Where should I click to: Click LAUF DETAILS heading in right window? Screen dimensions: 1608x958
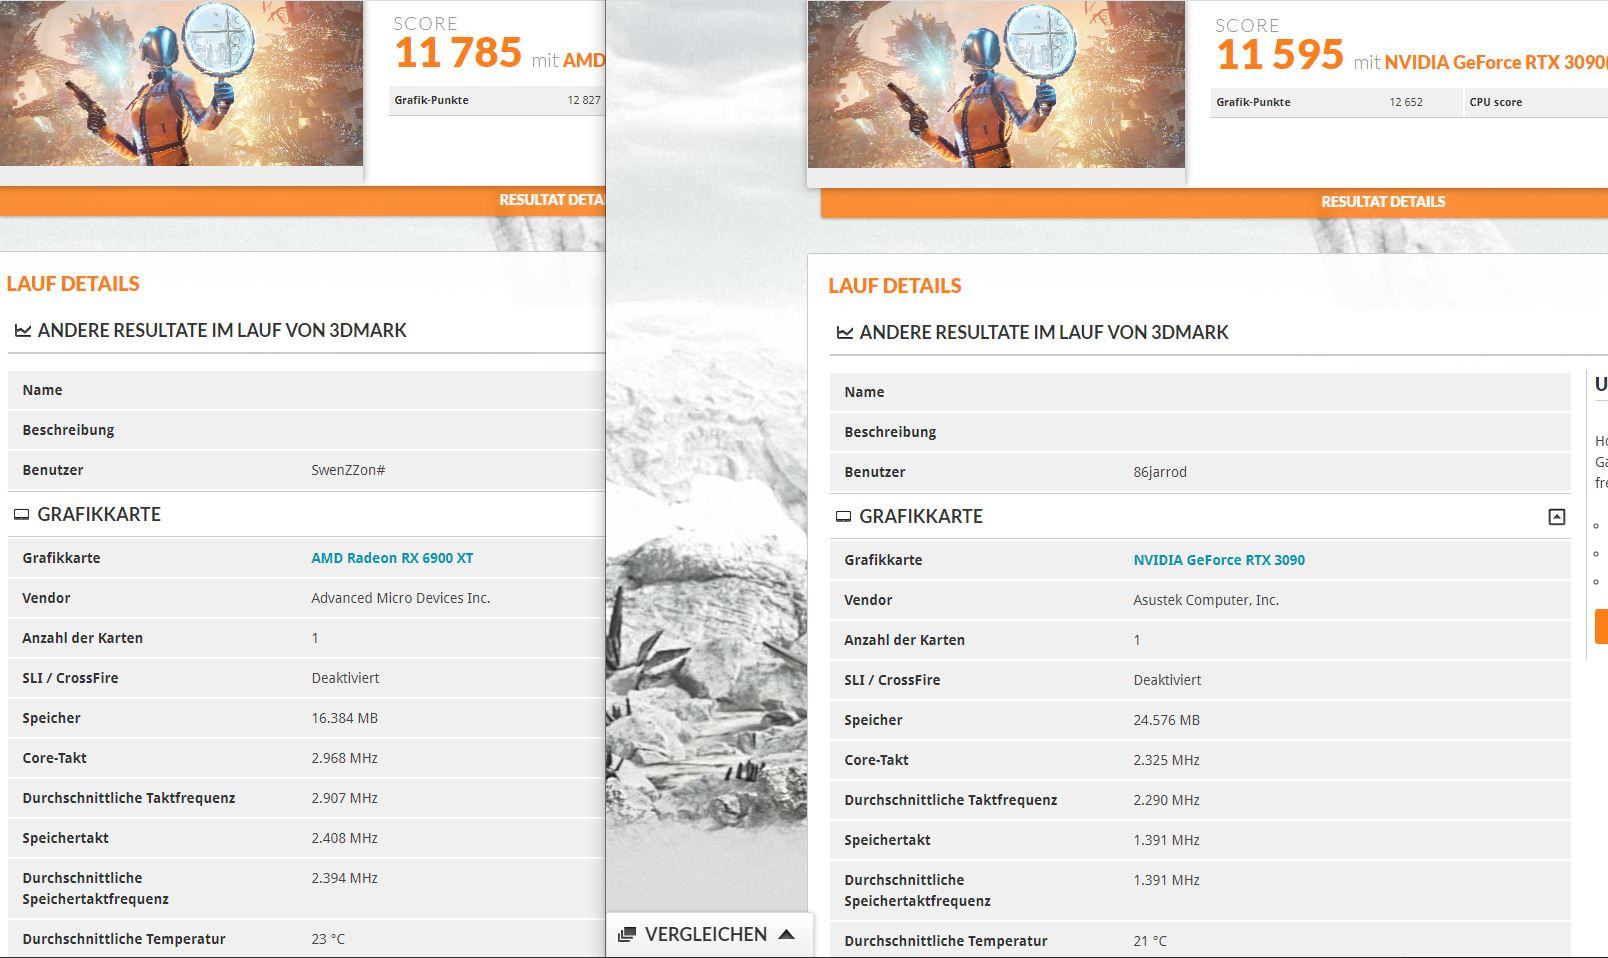point(895,286)
